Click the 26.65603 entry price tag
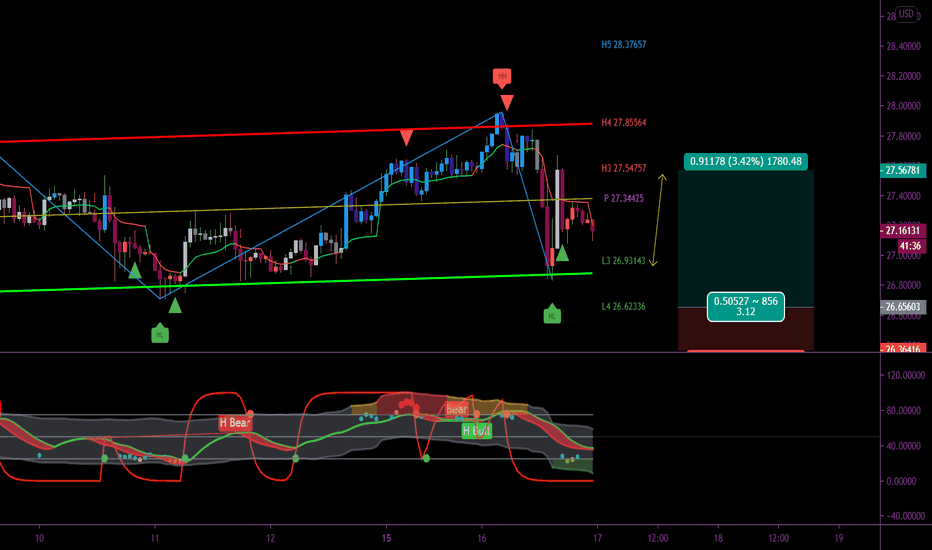Screen dimensions: 932x550 (x=902, y=307)
